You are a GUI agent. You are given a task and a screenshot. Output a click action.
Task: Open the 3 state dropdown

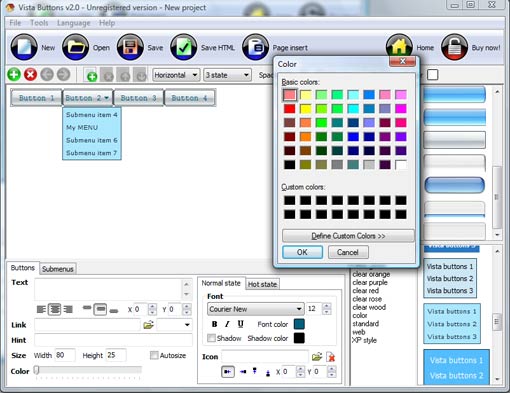[x=227, y=75]
